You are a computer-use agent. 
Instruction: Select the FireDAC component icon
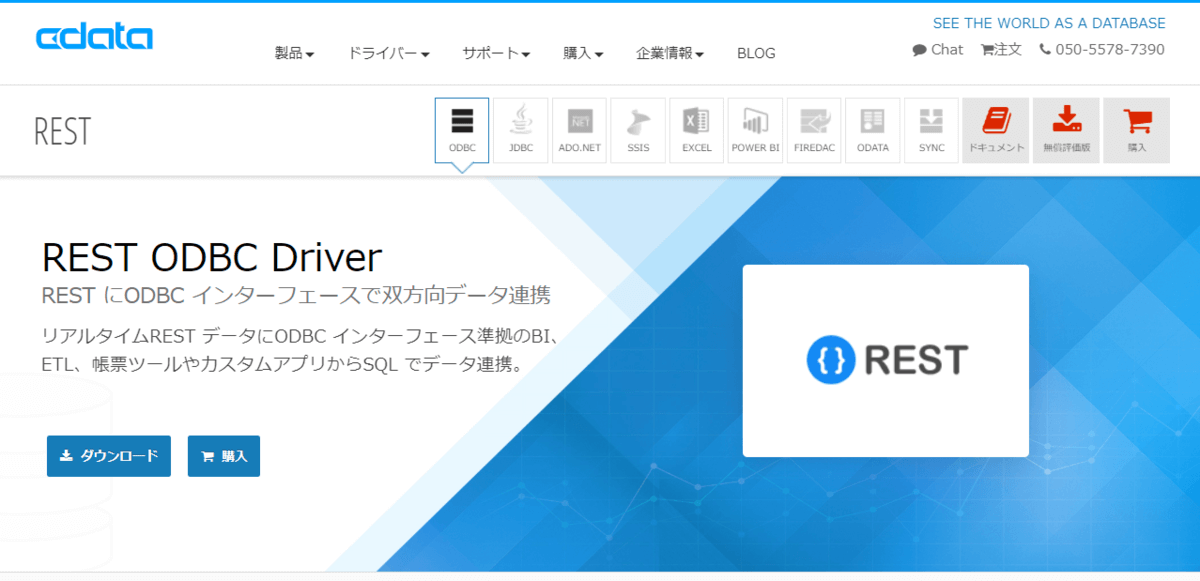point(814,130)
